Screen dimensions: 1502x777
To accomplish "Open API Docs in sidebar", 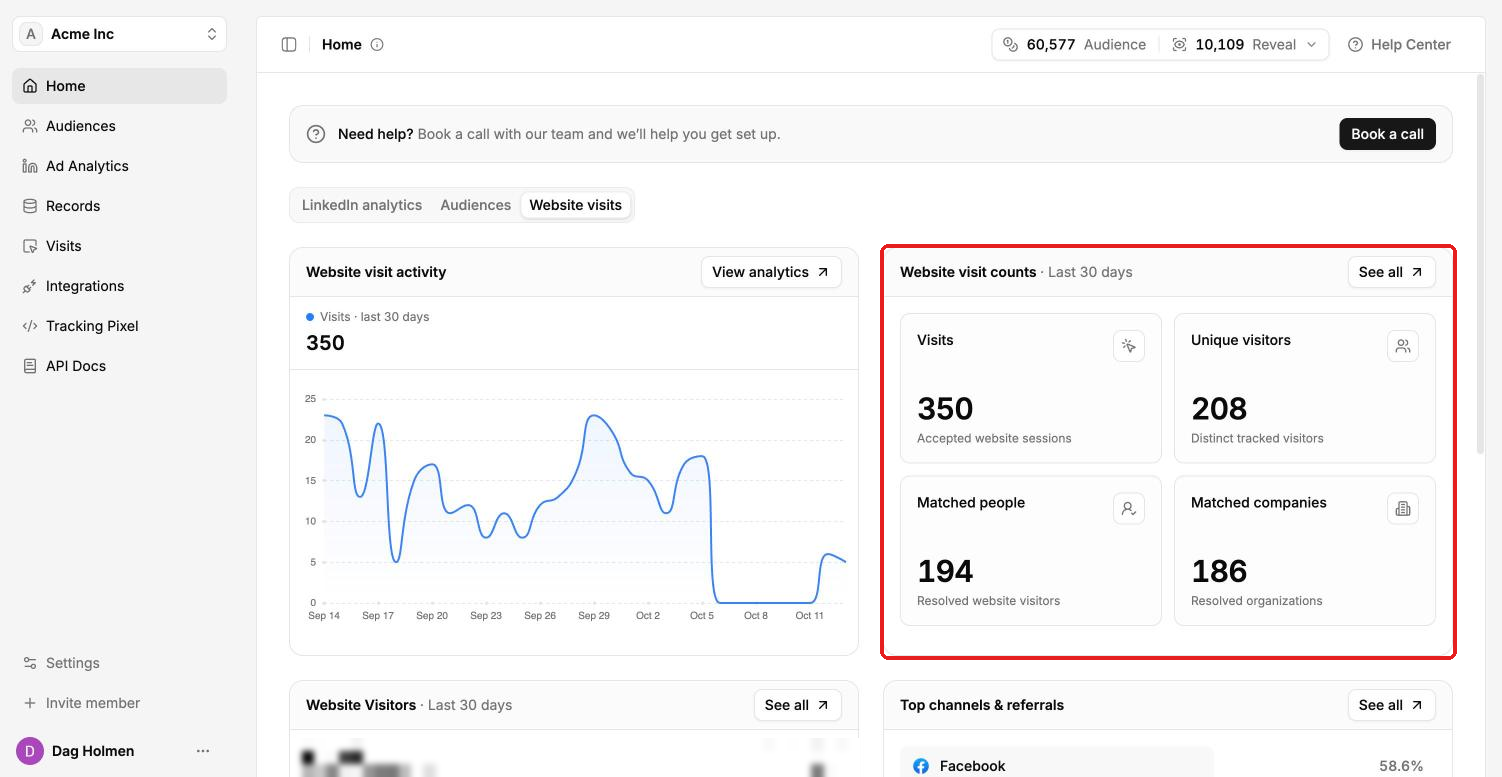I will click(119, 366).
